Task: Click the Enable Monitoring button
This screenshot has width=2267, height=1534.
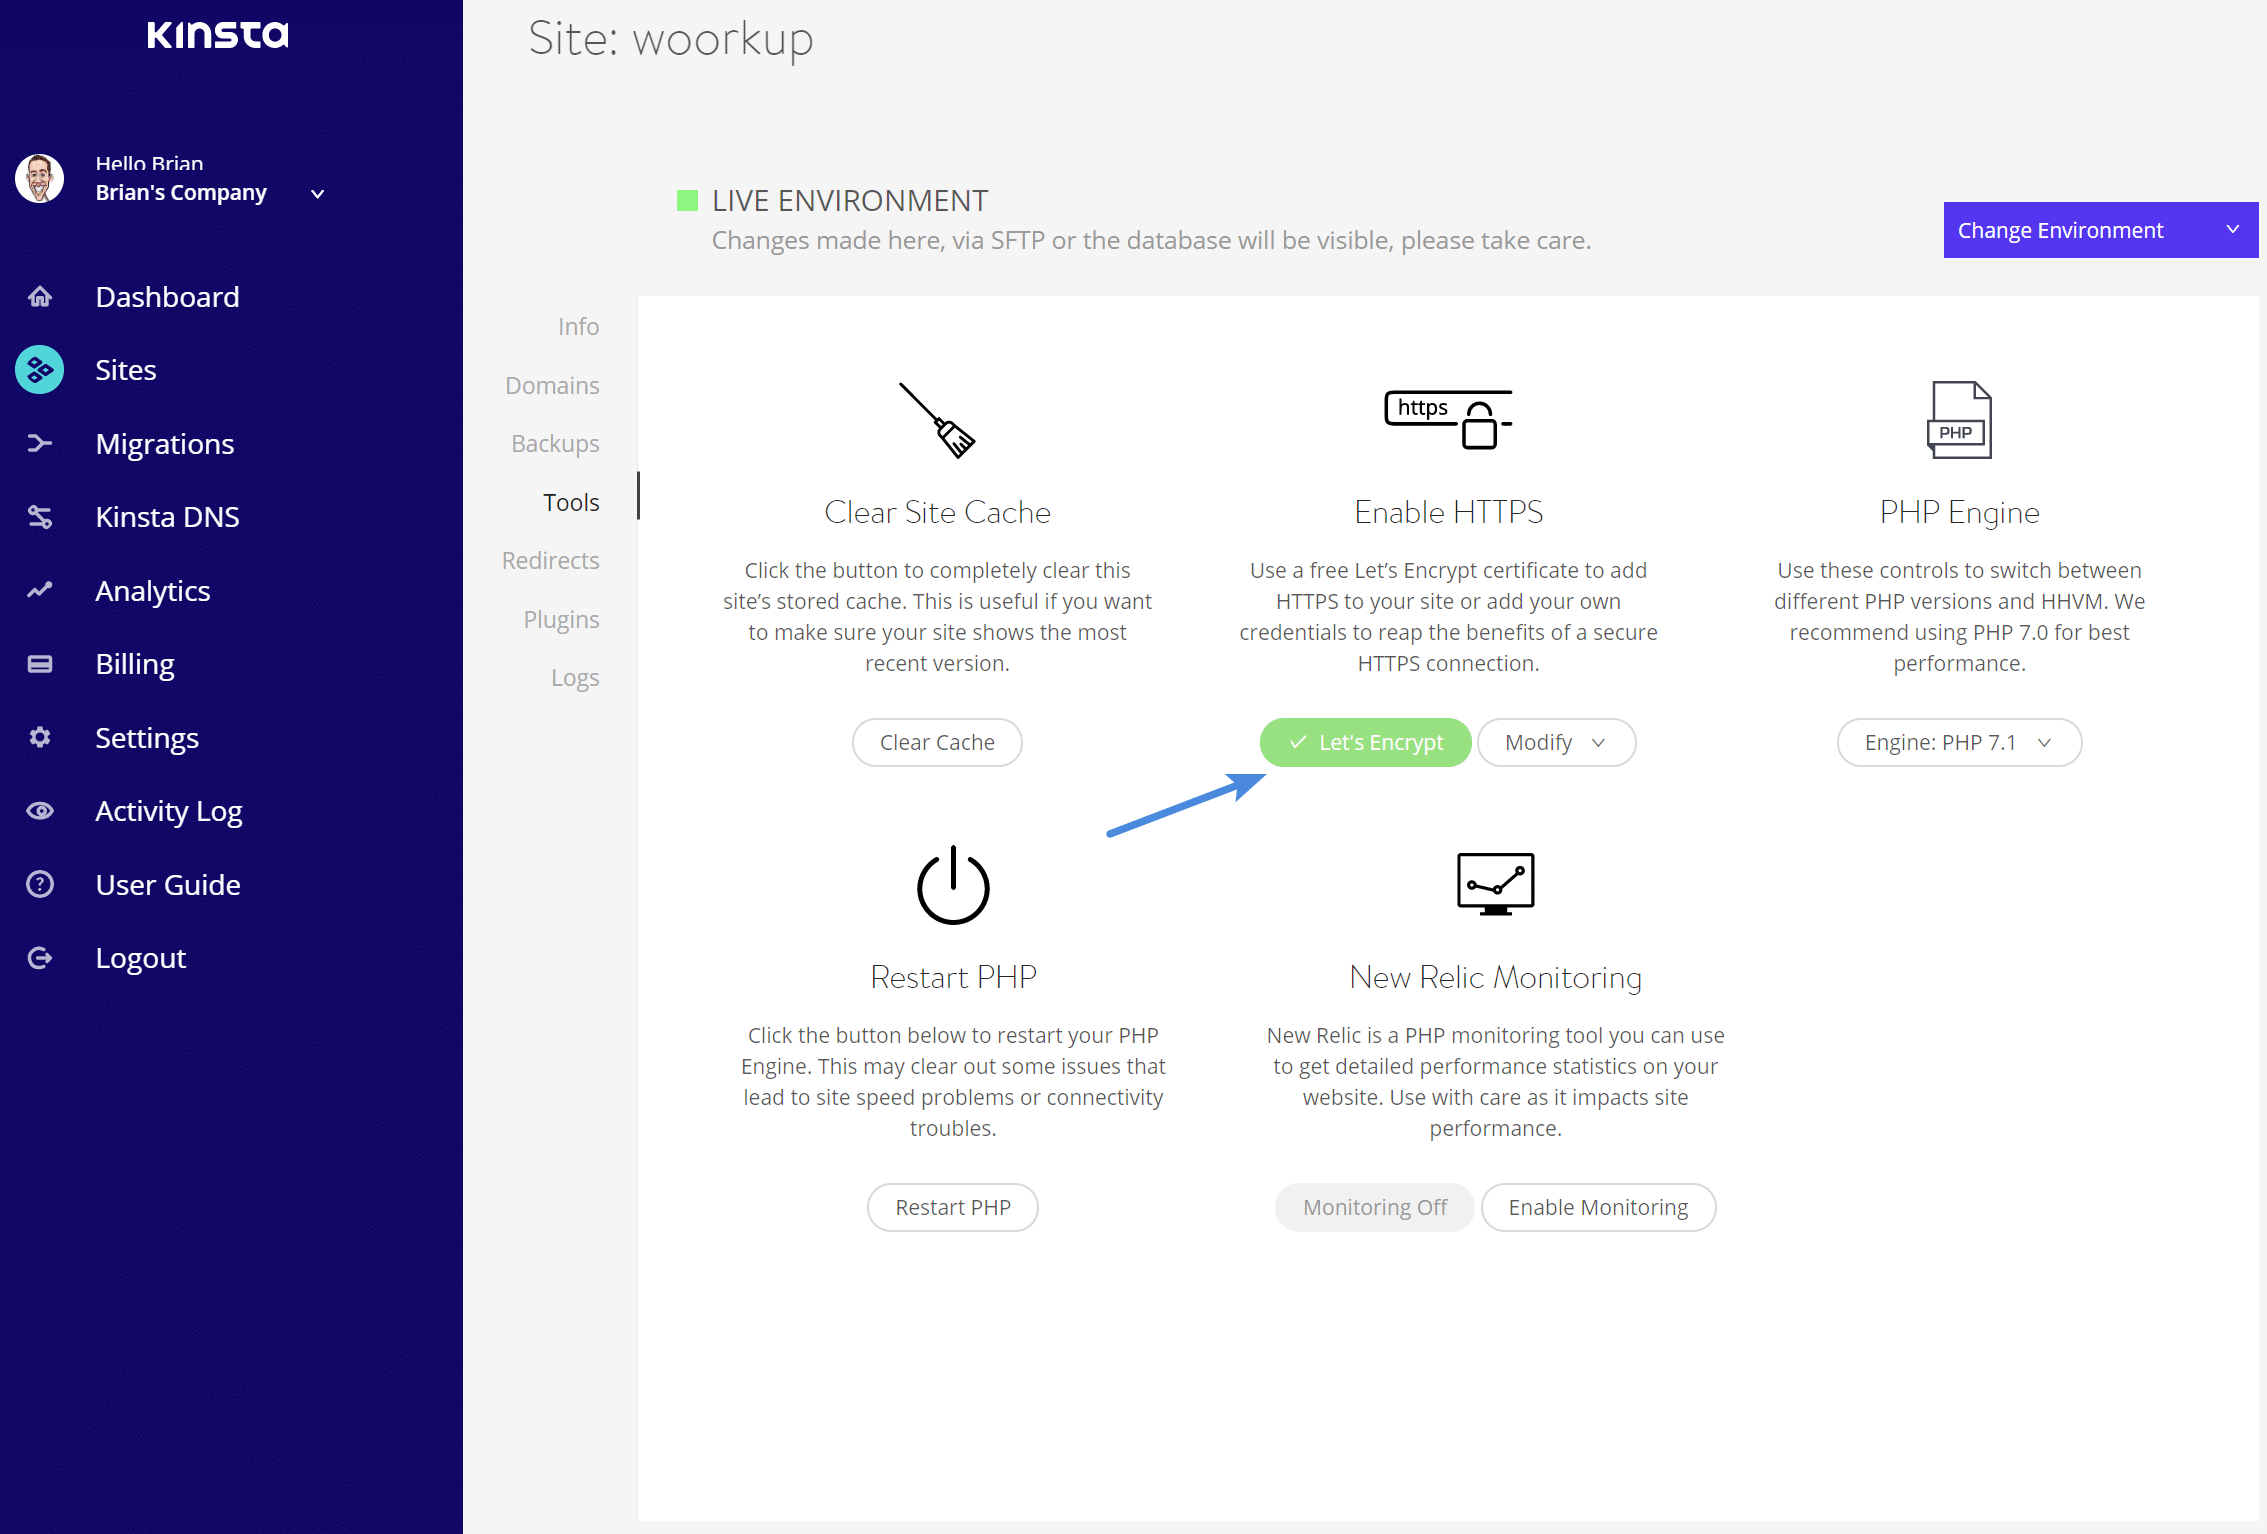Action: tap(1598, 1208)
